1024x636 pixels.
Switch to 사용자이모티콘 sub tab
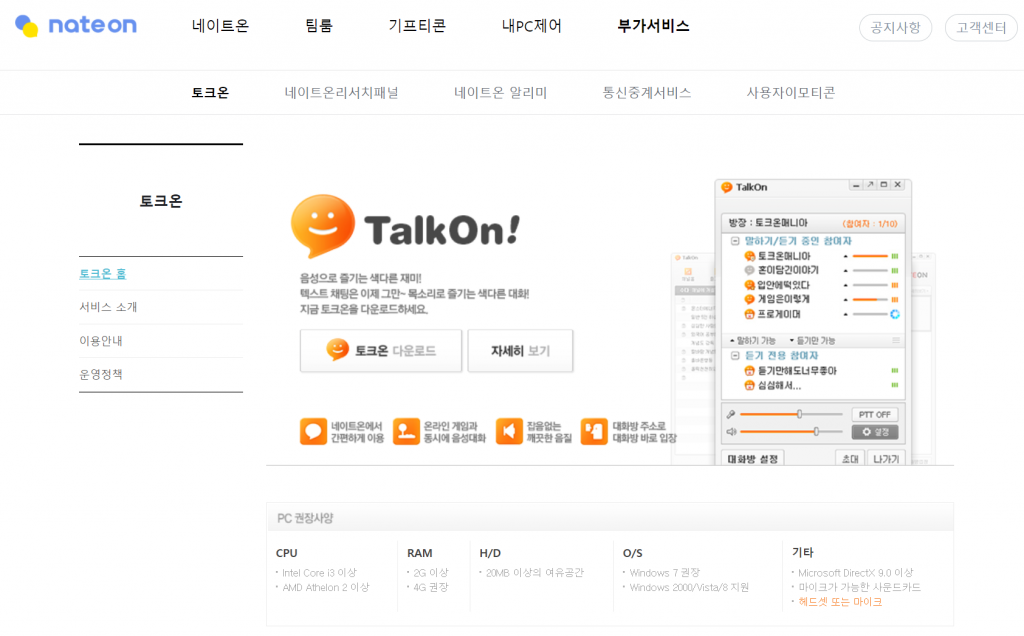pyautogui.click(x=791, y=93)
